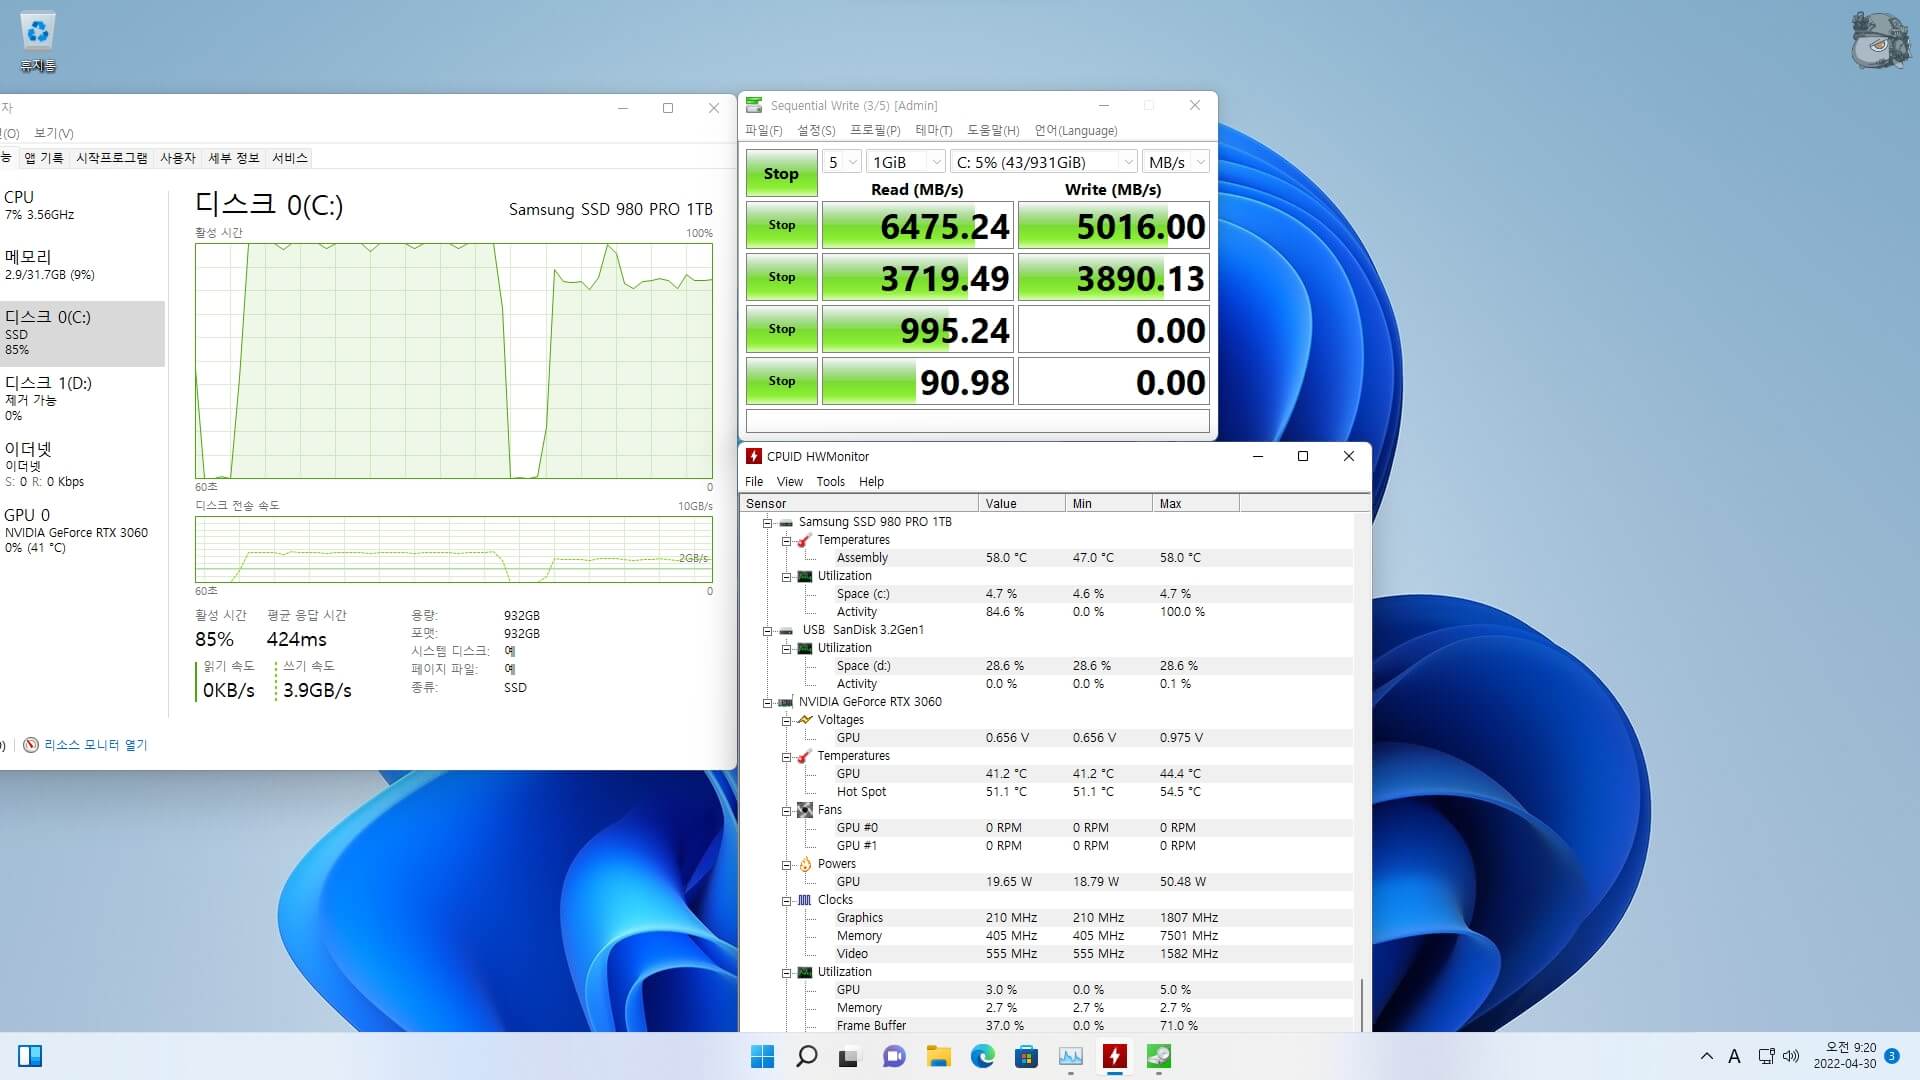Collapse the NVIDIA GeForce RTX 3060 node
This screenshot has width=1920, height=1080.
768,703
